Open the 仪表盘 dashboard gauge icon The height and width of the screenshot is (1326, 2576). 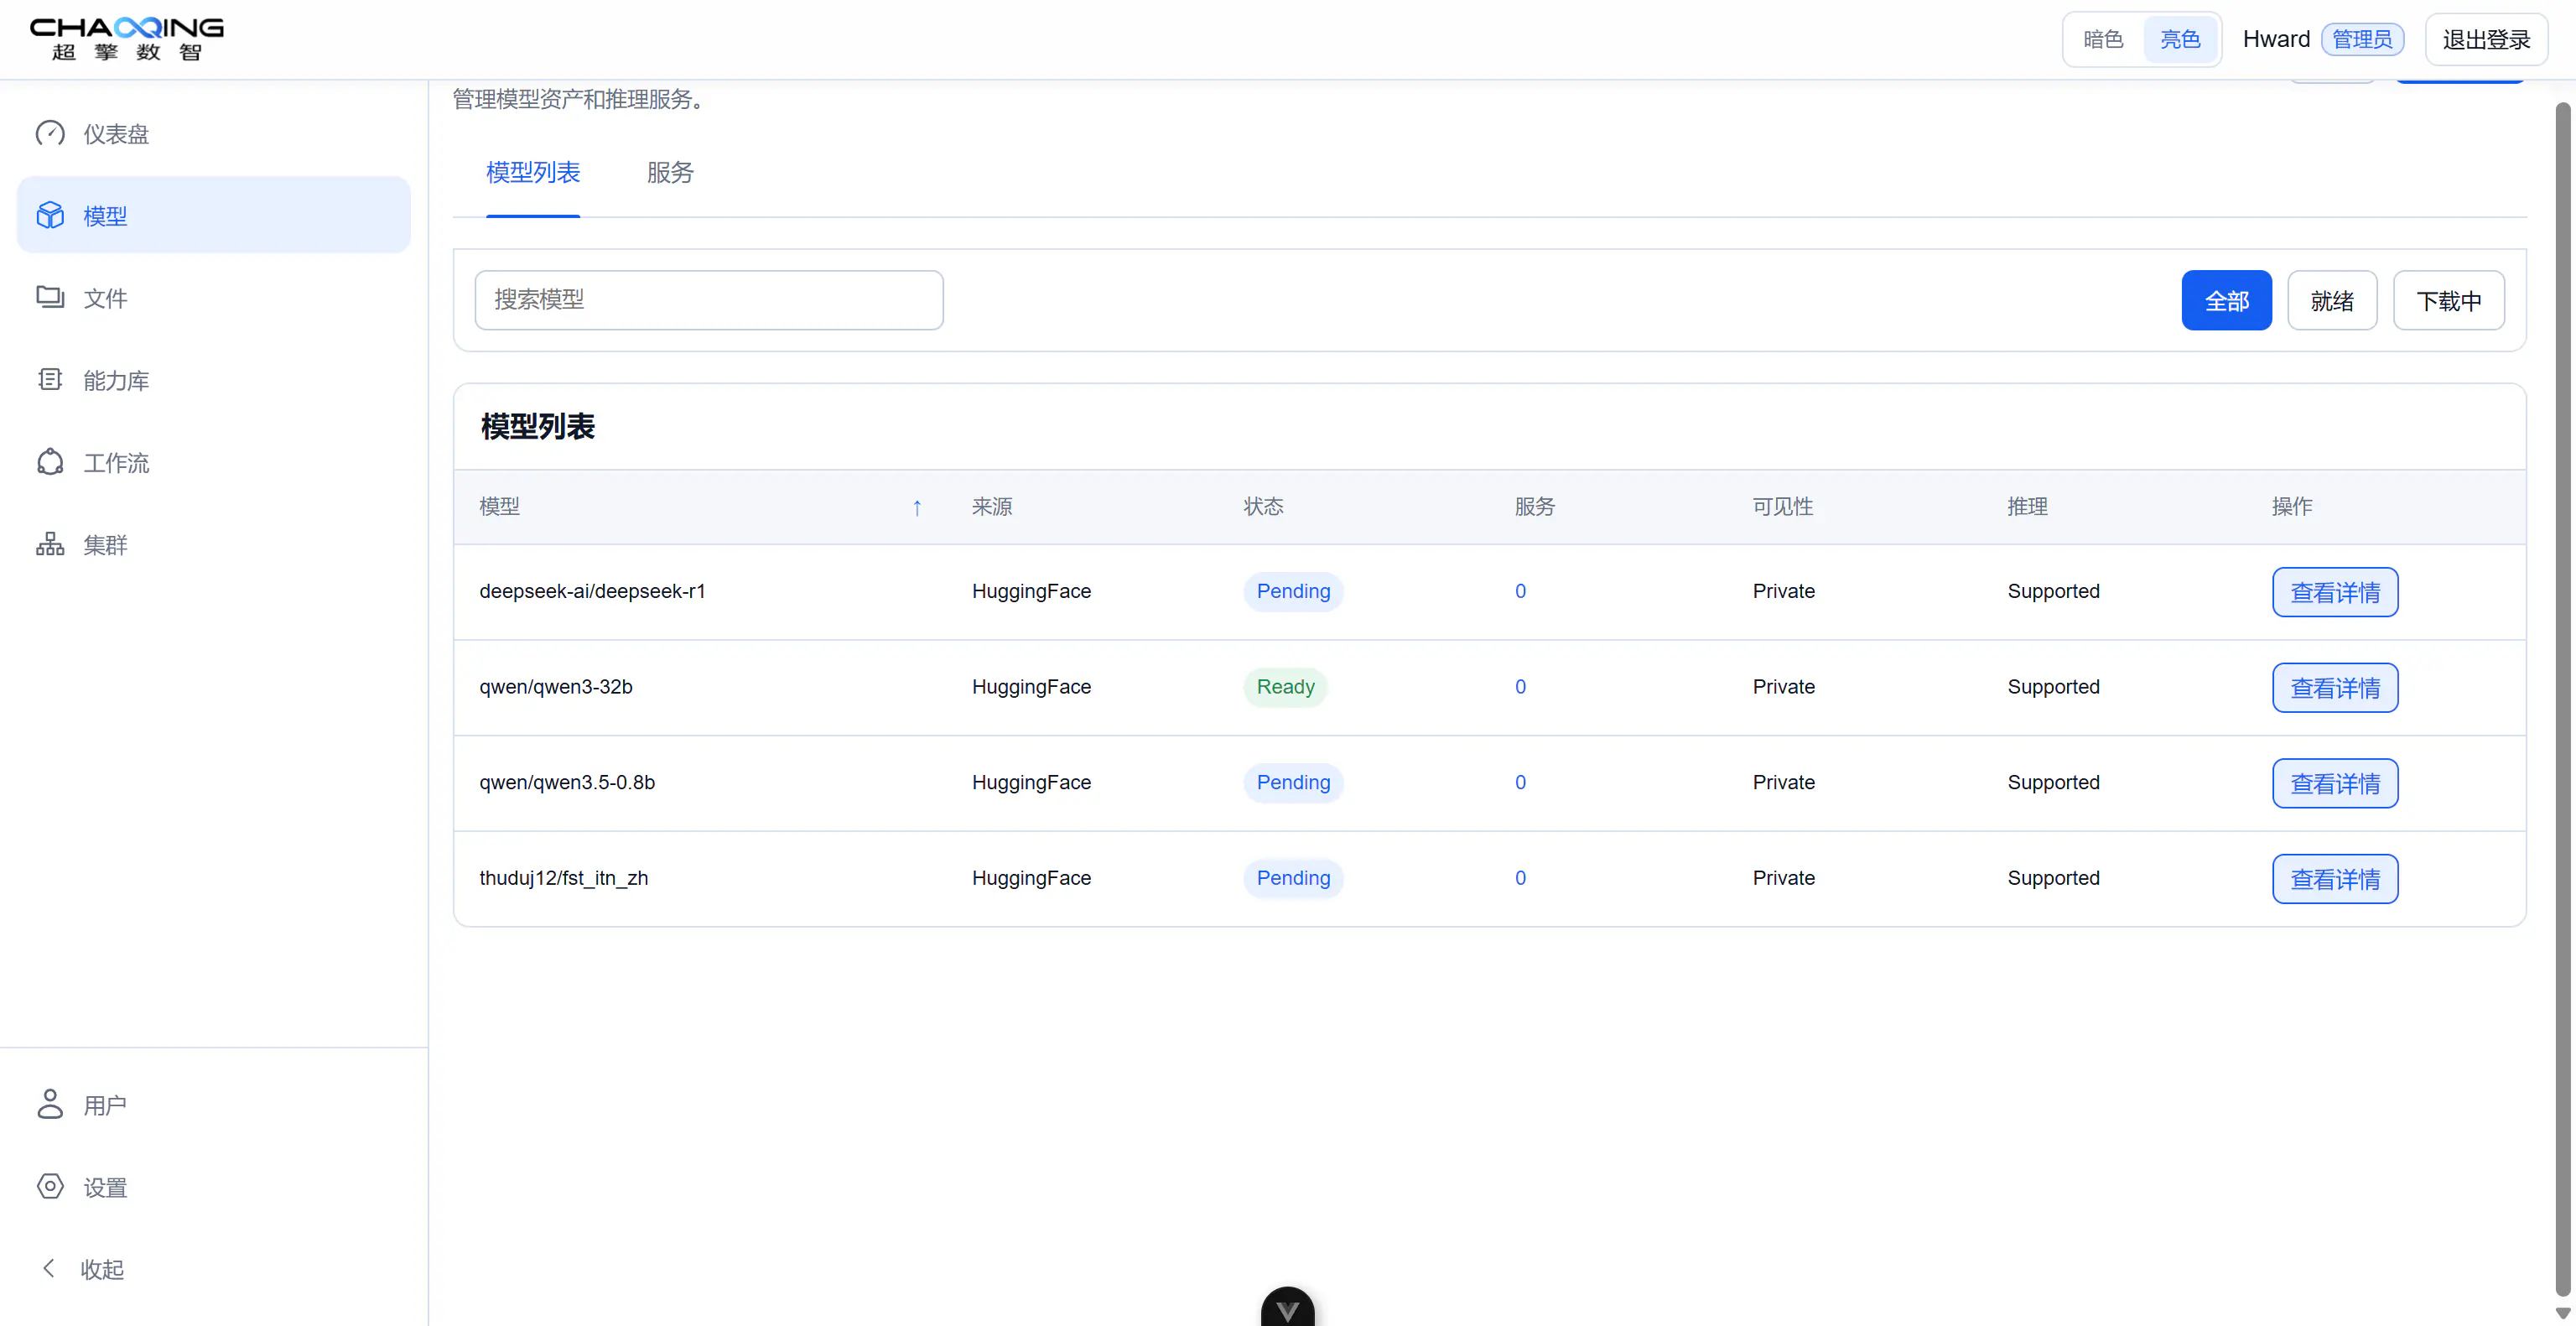[50, 133]
